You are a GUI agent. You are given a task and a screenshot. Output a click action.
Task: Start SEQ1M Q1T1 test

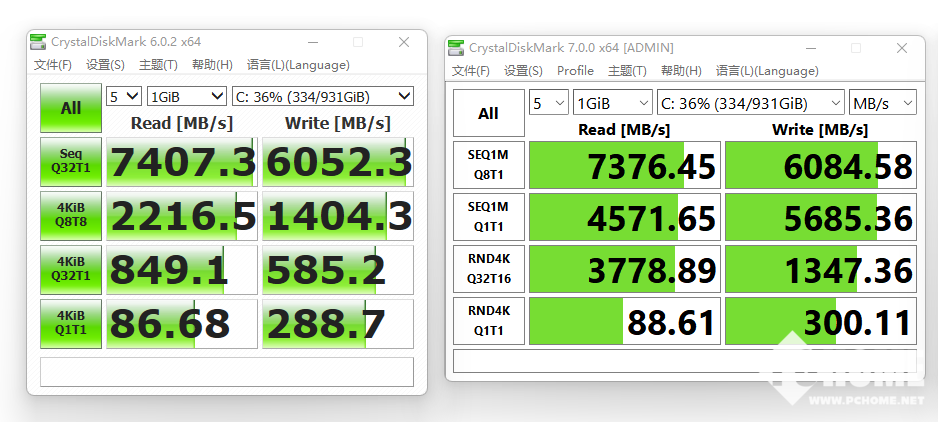point(488,217)
